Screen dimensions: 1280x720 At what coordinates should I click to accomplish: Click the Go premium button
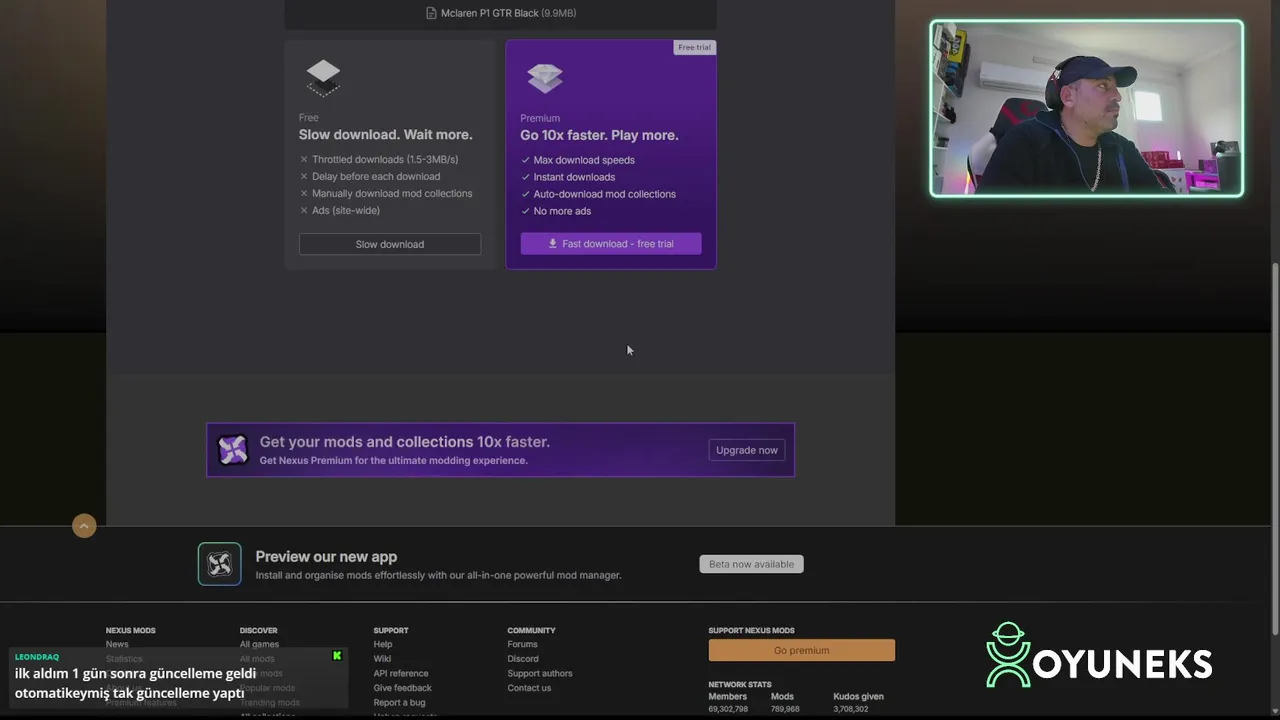(802, 650)
